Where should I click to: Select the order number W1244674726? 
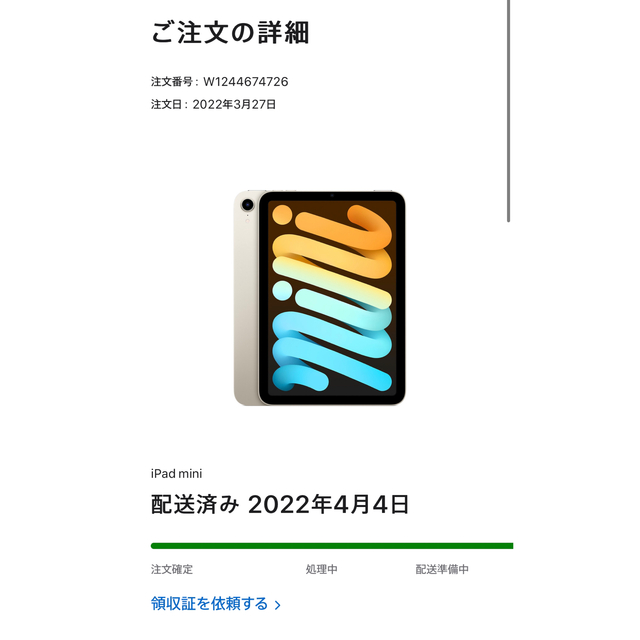click(x=246, y=82)
